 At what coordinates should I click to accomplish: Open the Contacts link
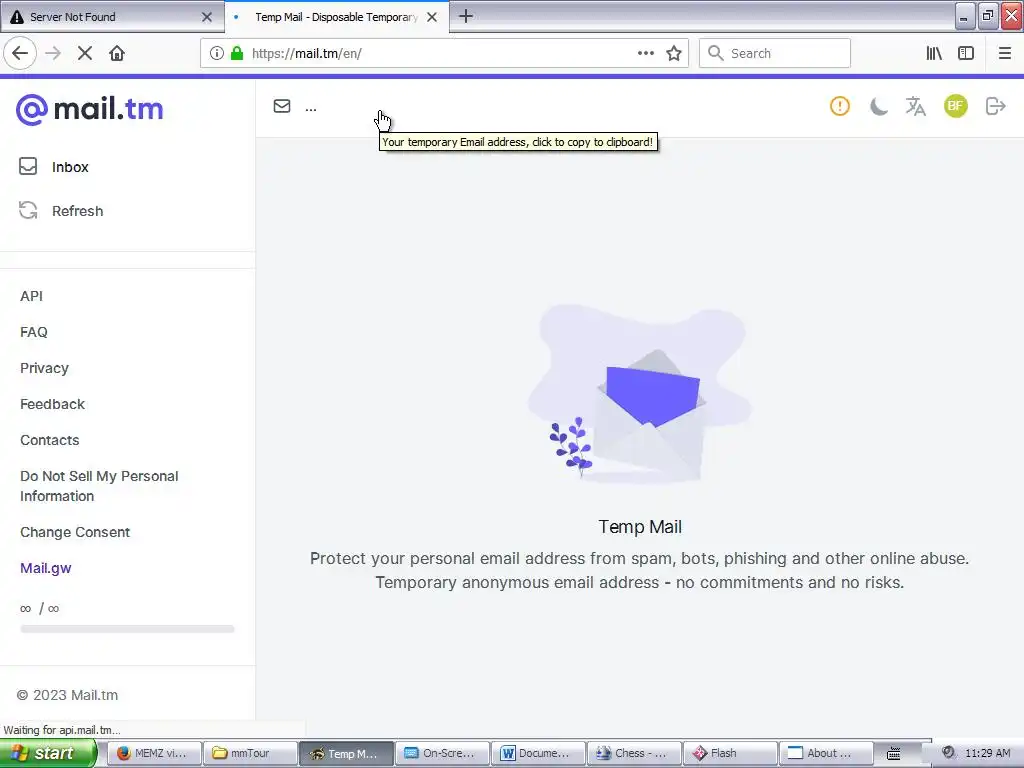(x=50, y=440)
